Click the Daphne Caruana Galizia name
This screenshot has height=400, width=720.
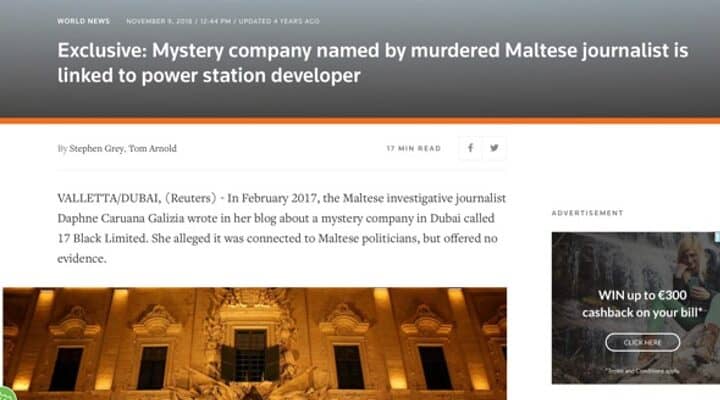(120, 218)
